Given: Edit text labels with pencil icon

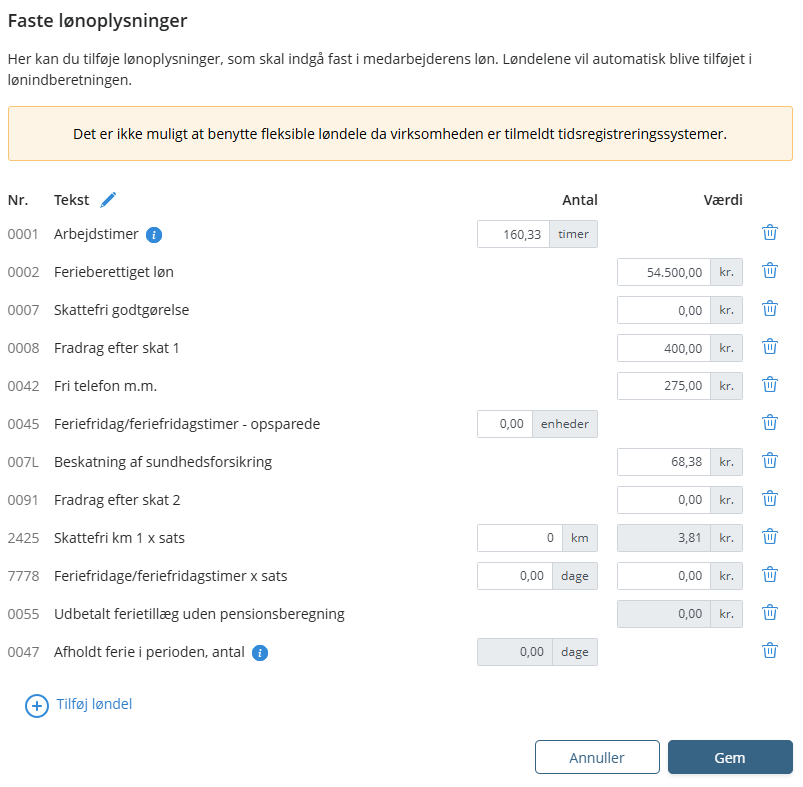Looking at the screenshot, I should (108, 200).
